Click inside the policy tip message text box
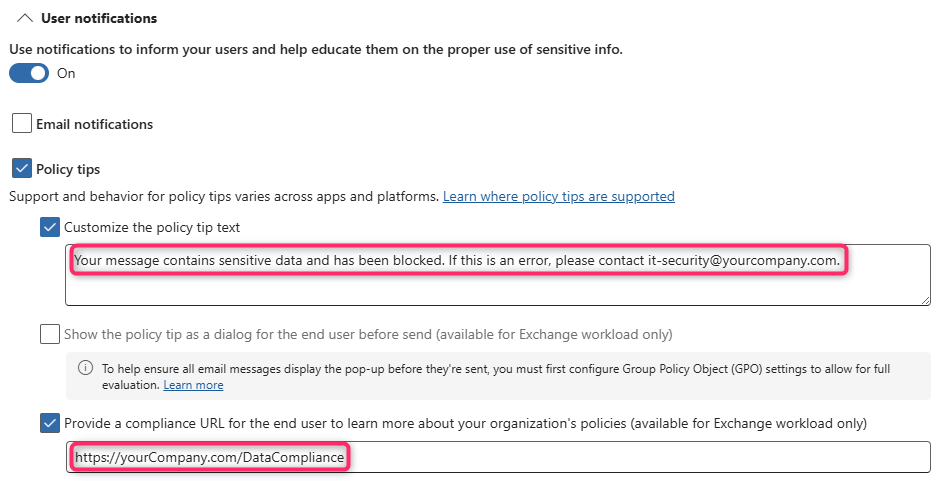 pos(497,285)
